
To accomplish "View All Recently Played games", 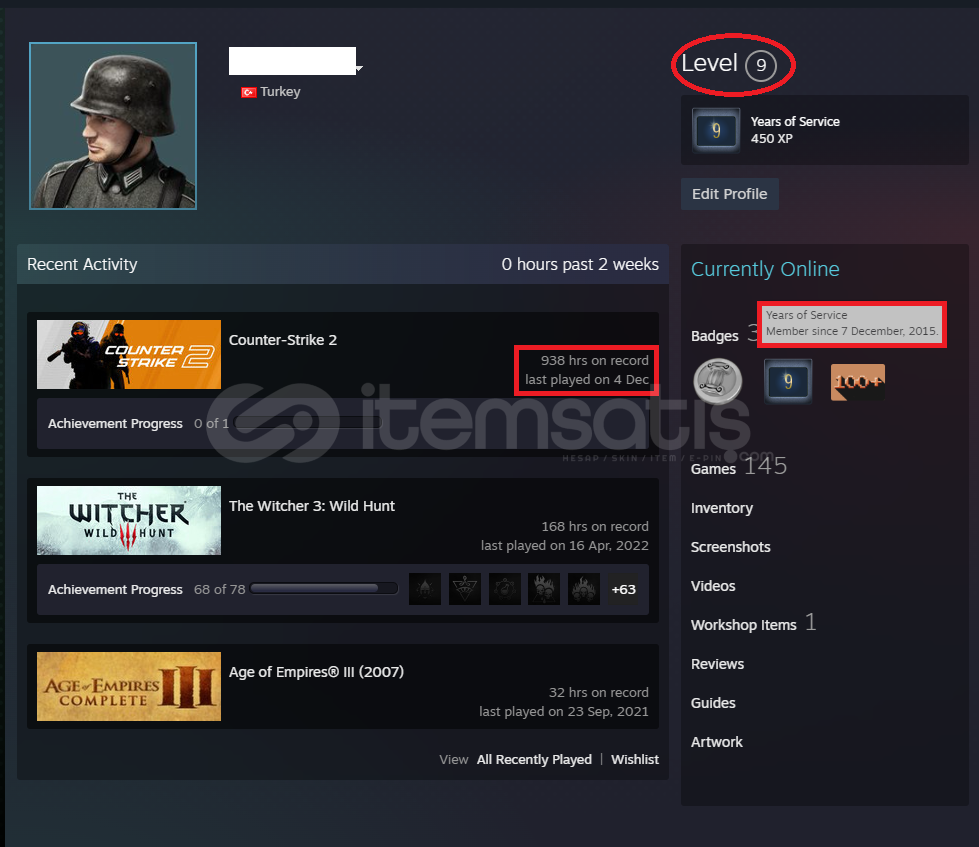I will coord(534,760).
